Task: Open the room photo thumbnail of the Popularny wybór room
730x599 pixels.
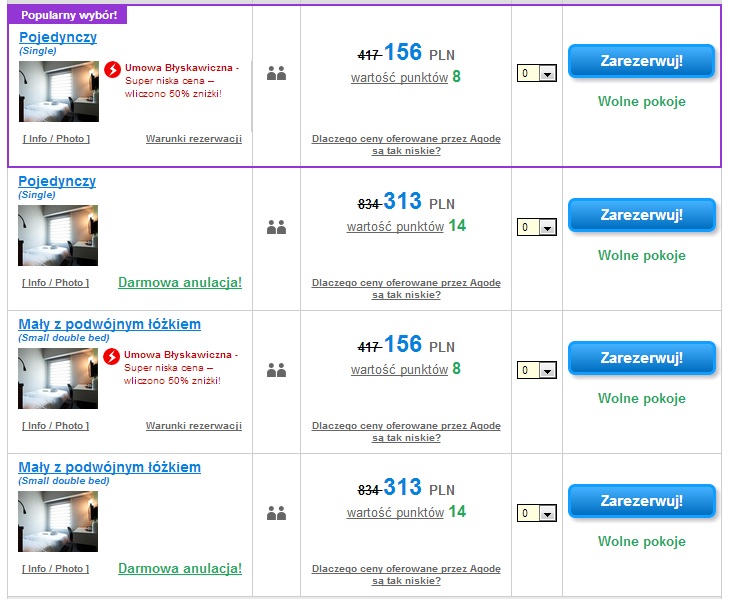Action: pos(59,92)
